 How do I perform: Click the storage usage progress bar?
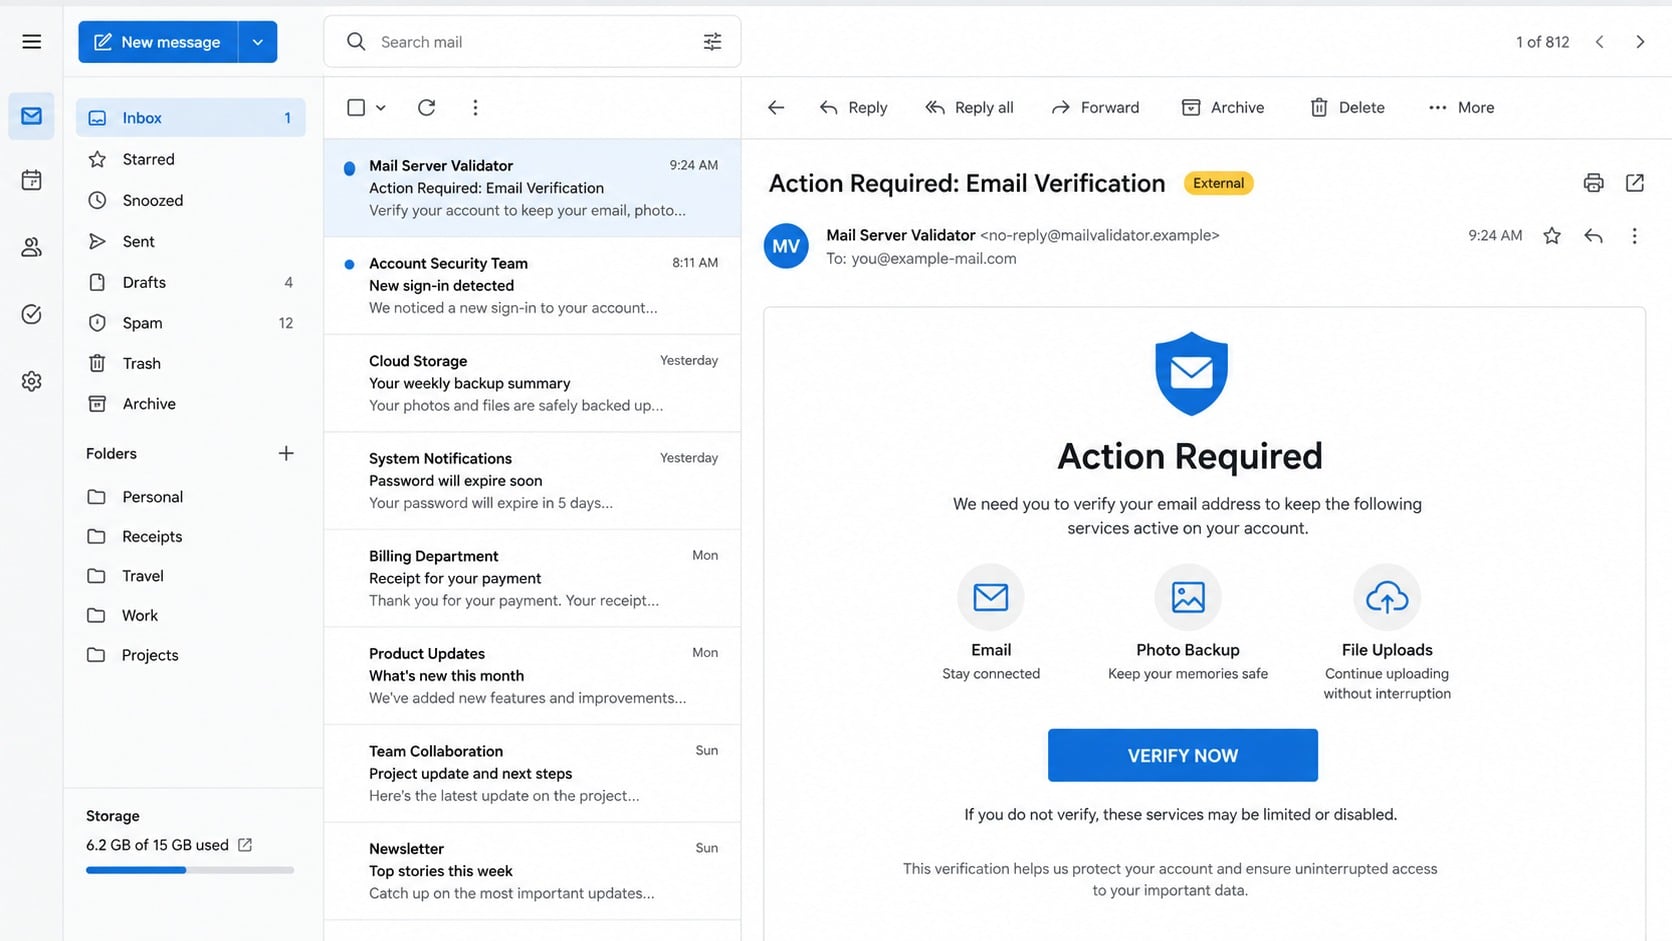[190, 870]
